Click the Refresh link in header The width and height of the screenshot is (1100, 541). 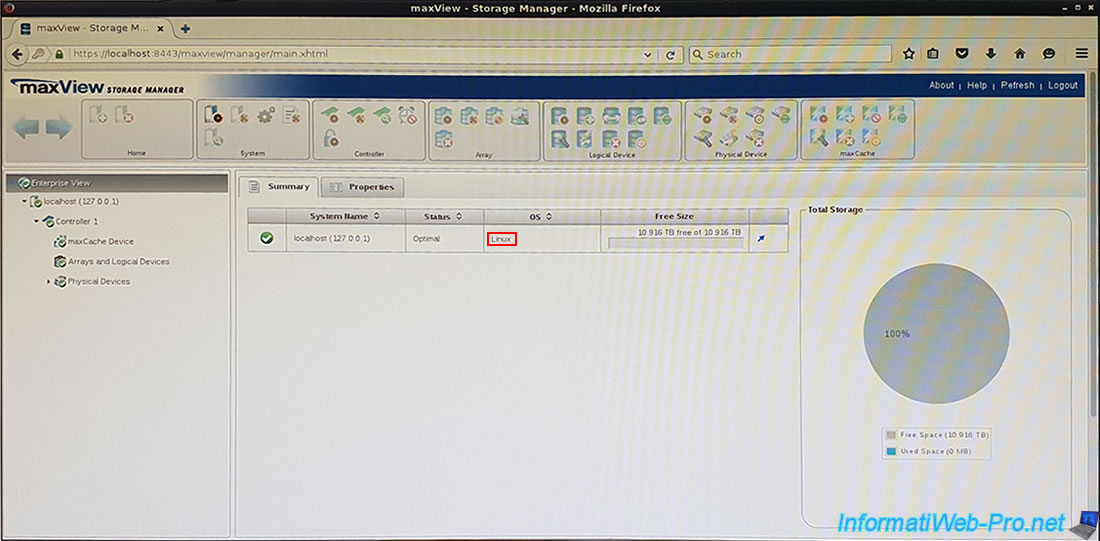coord(1017,85)
